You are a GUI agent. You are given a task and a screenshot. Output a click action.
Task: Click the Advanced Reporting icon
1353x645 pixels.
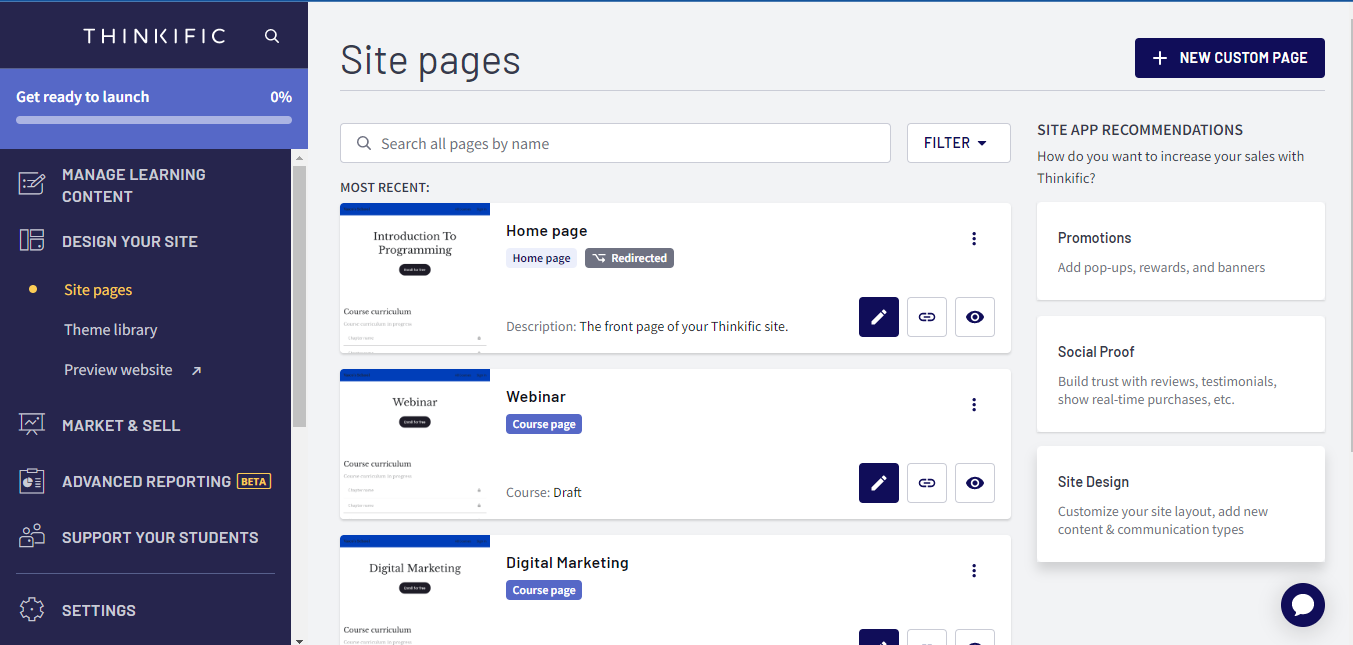32,481
